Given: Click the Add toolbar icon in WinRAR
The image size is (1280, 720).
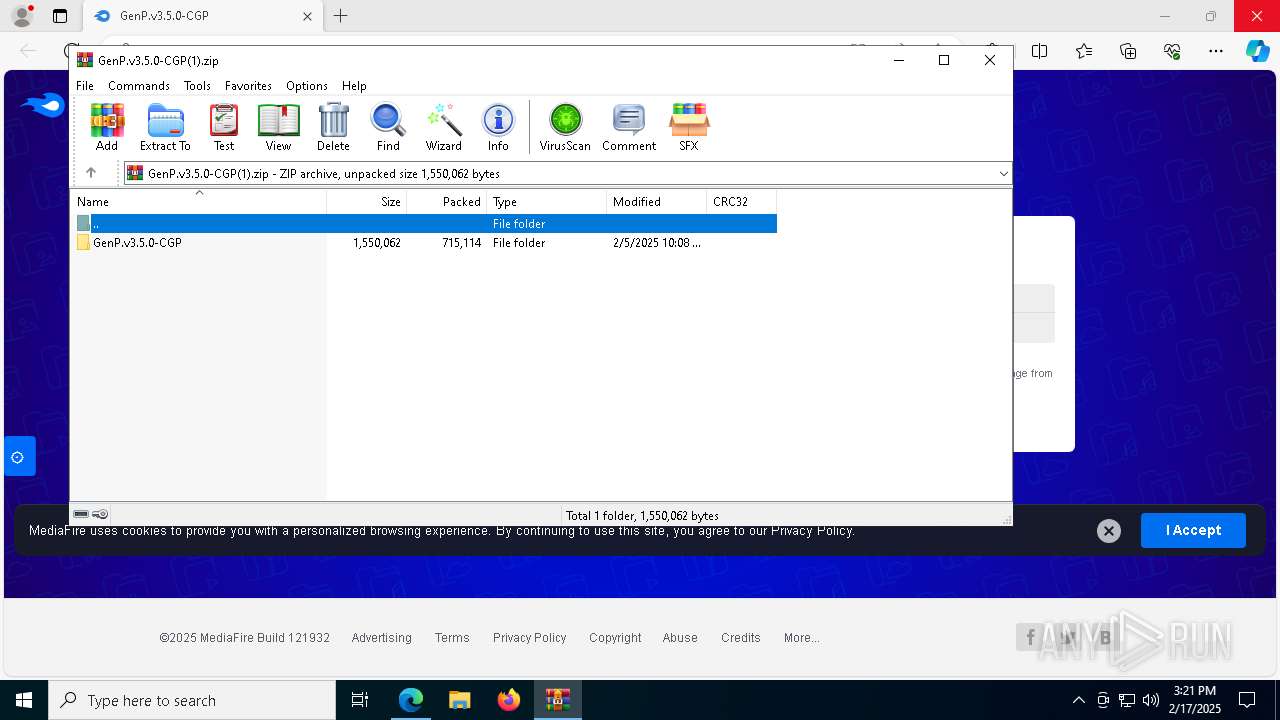Looking at the screenshot, I should [107, 127].
